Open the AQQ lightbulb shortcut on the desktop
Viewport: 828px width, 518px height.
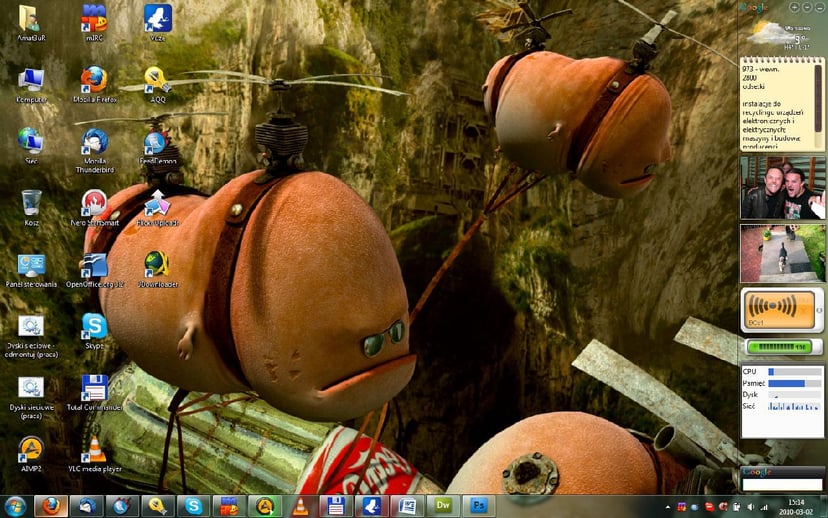click(158, 84)
